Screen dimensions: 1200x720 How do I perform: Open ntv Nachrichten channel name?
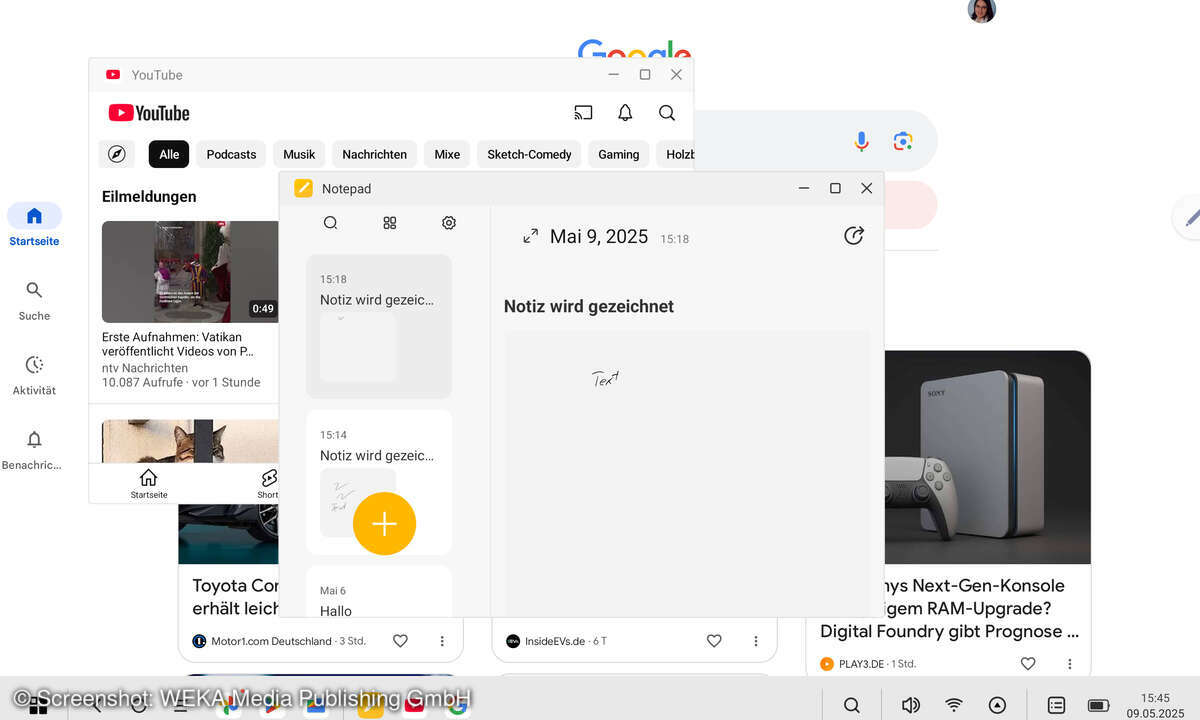(144, 368)
